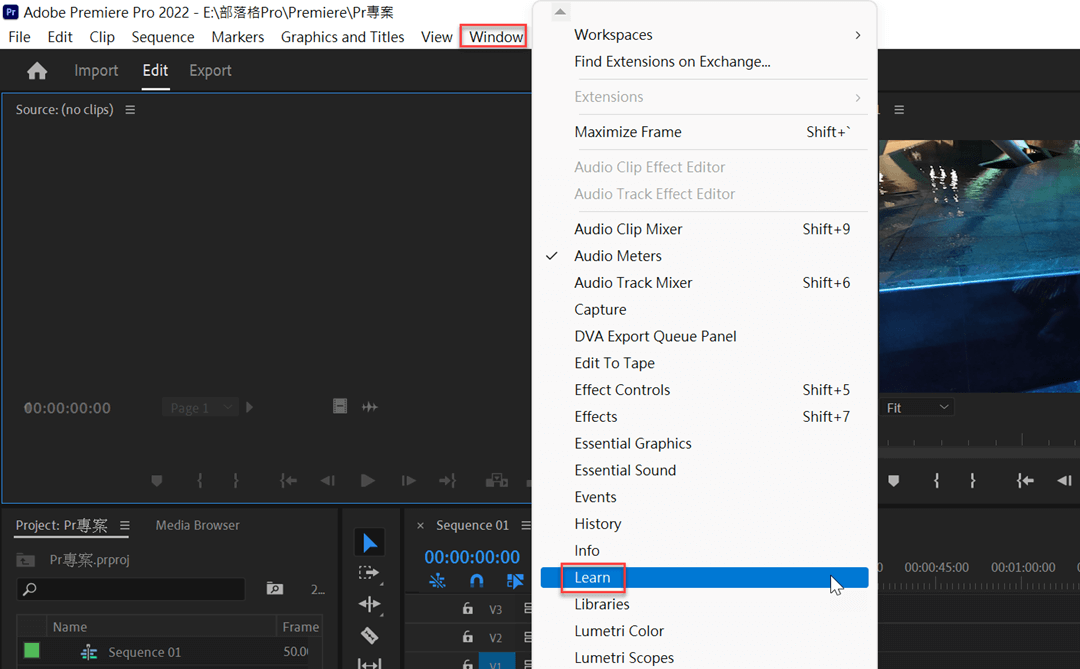Image resolution: width=1080 pixels, height=669 pixels.
Task: Toggle insert sequences as nests
Action: (437, 581)
